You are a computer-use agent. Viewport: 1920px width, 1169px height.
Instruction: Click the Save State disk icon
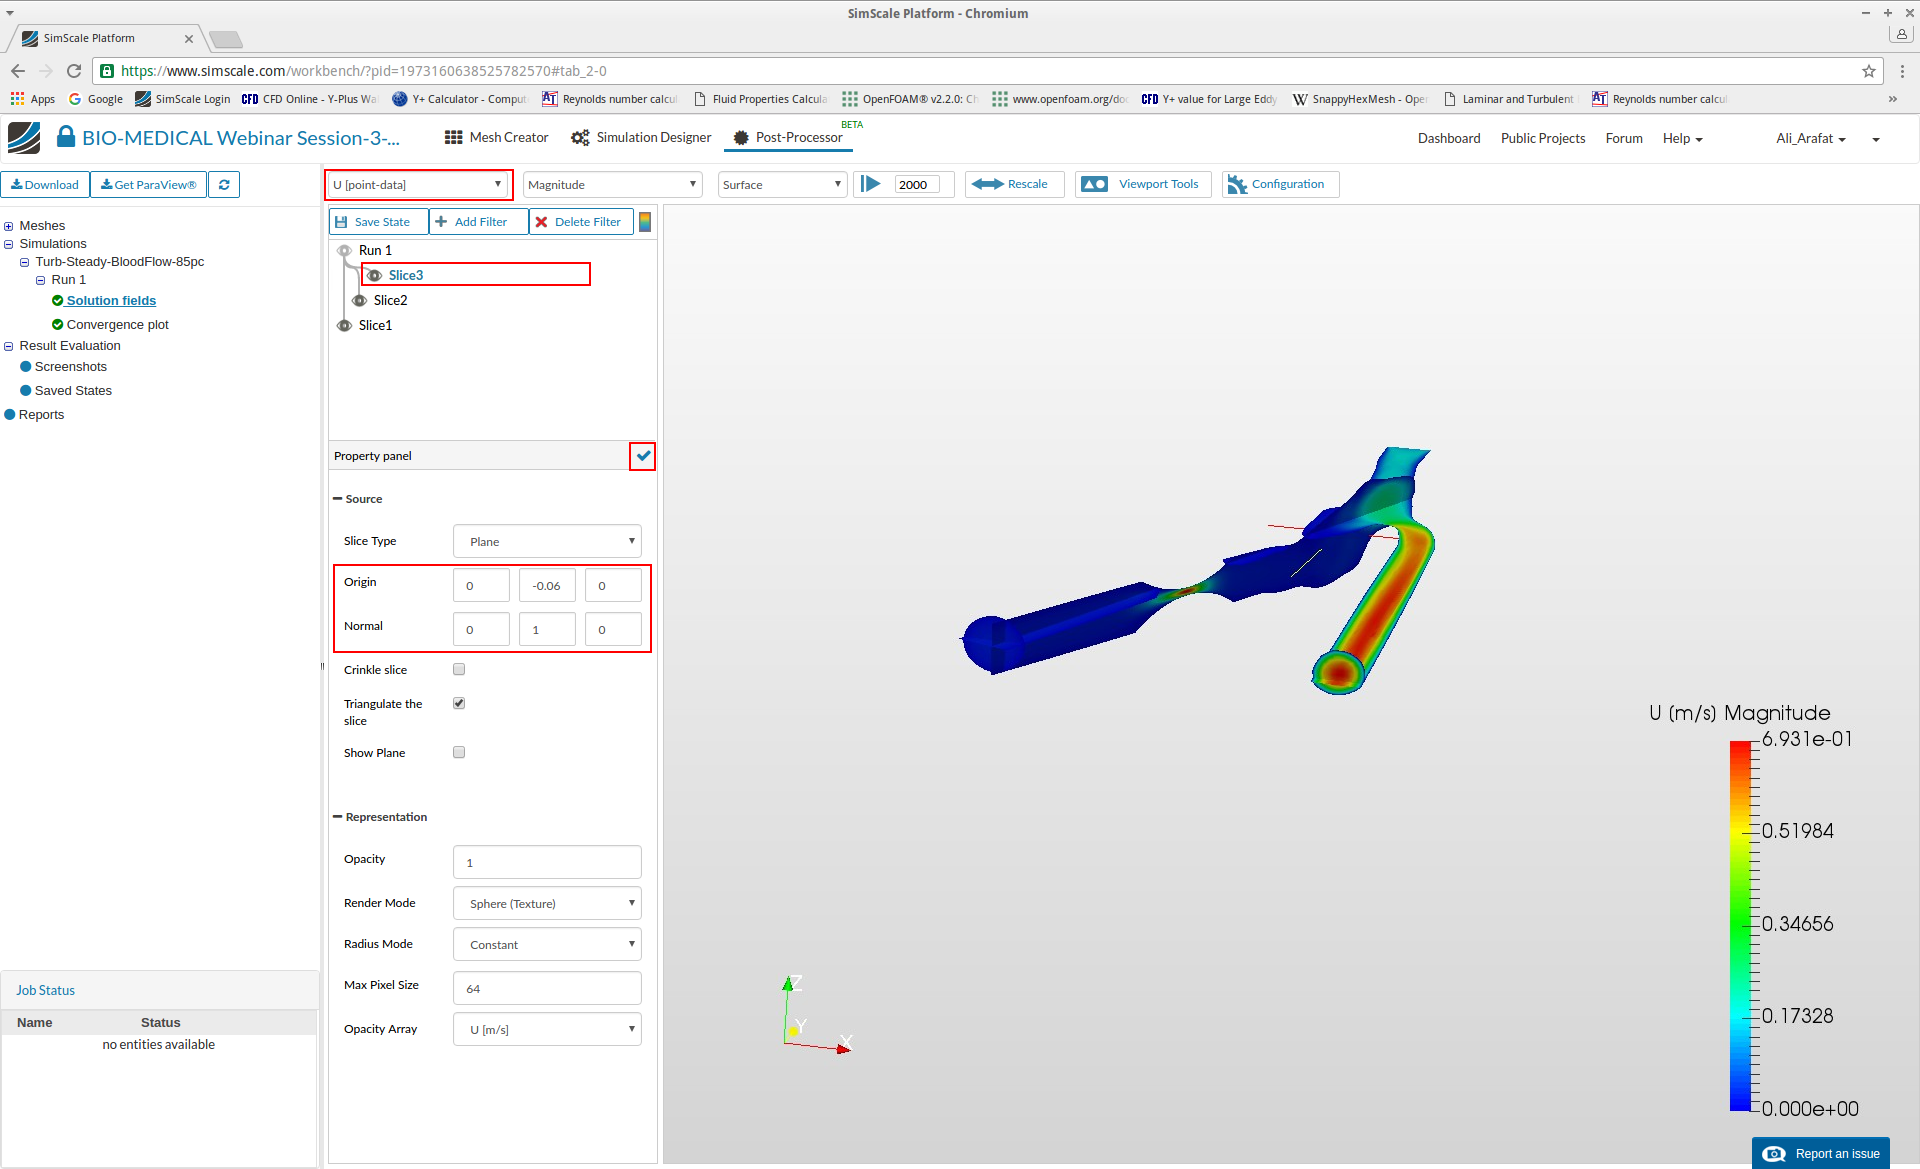click(342, 222)
